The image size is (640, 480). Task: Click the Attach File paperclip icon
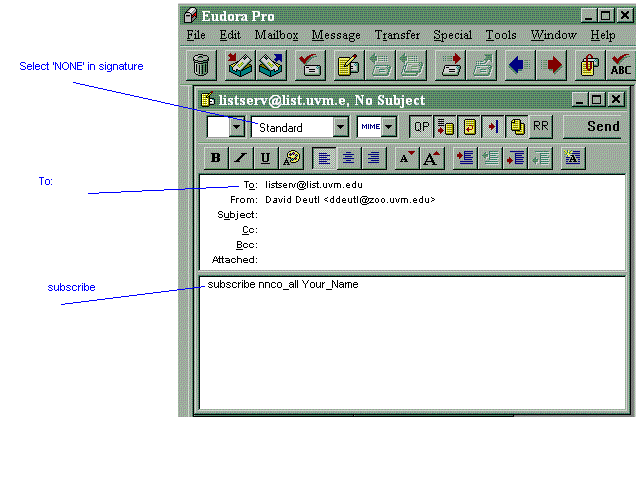[588, 66]
